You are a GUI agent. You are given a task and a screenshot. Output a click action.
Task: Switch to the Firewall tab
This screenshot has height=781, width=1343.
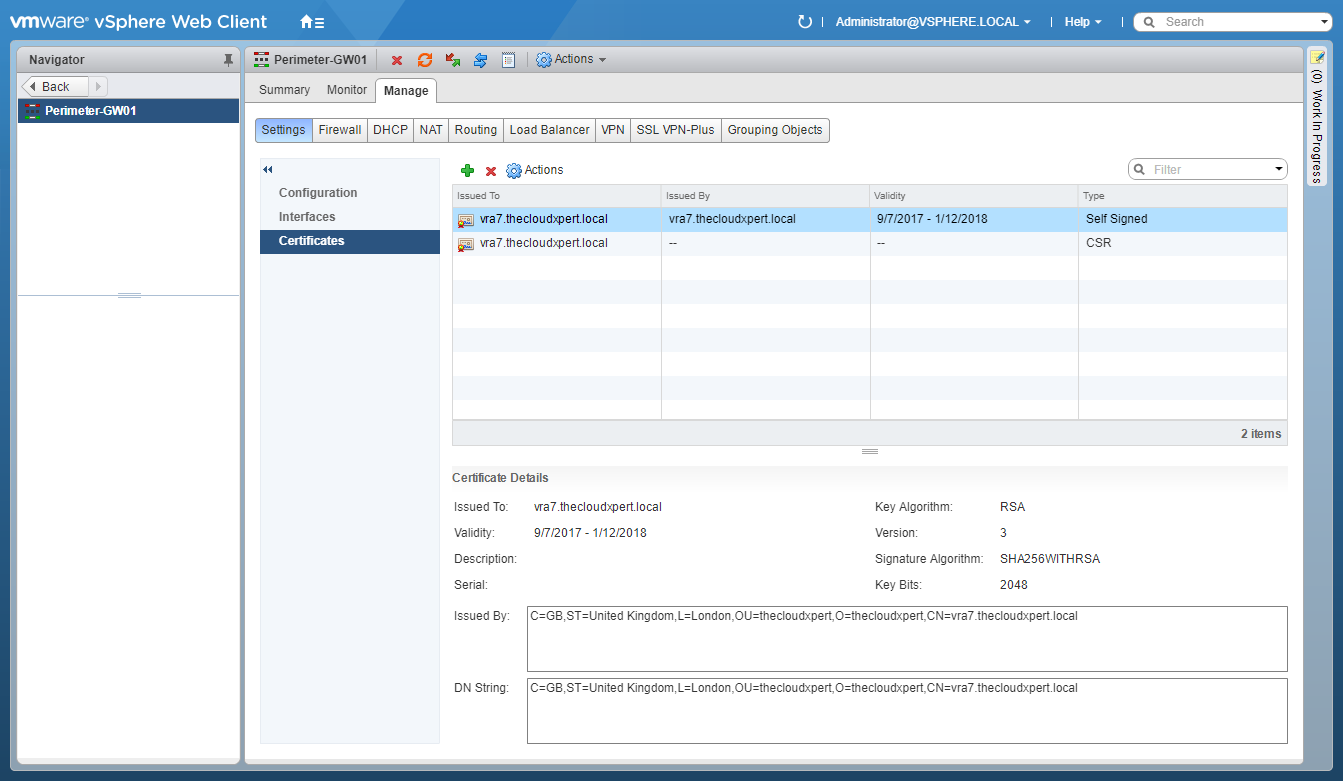(340, 130)
